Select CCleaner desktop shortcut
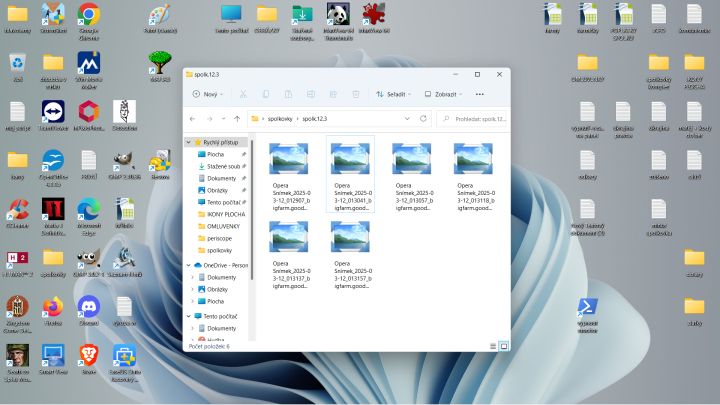The width and height of the screenshot is (720, 405). tap(17, 214)
